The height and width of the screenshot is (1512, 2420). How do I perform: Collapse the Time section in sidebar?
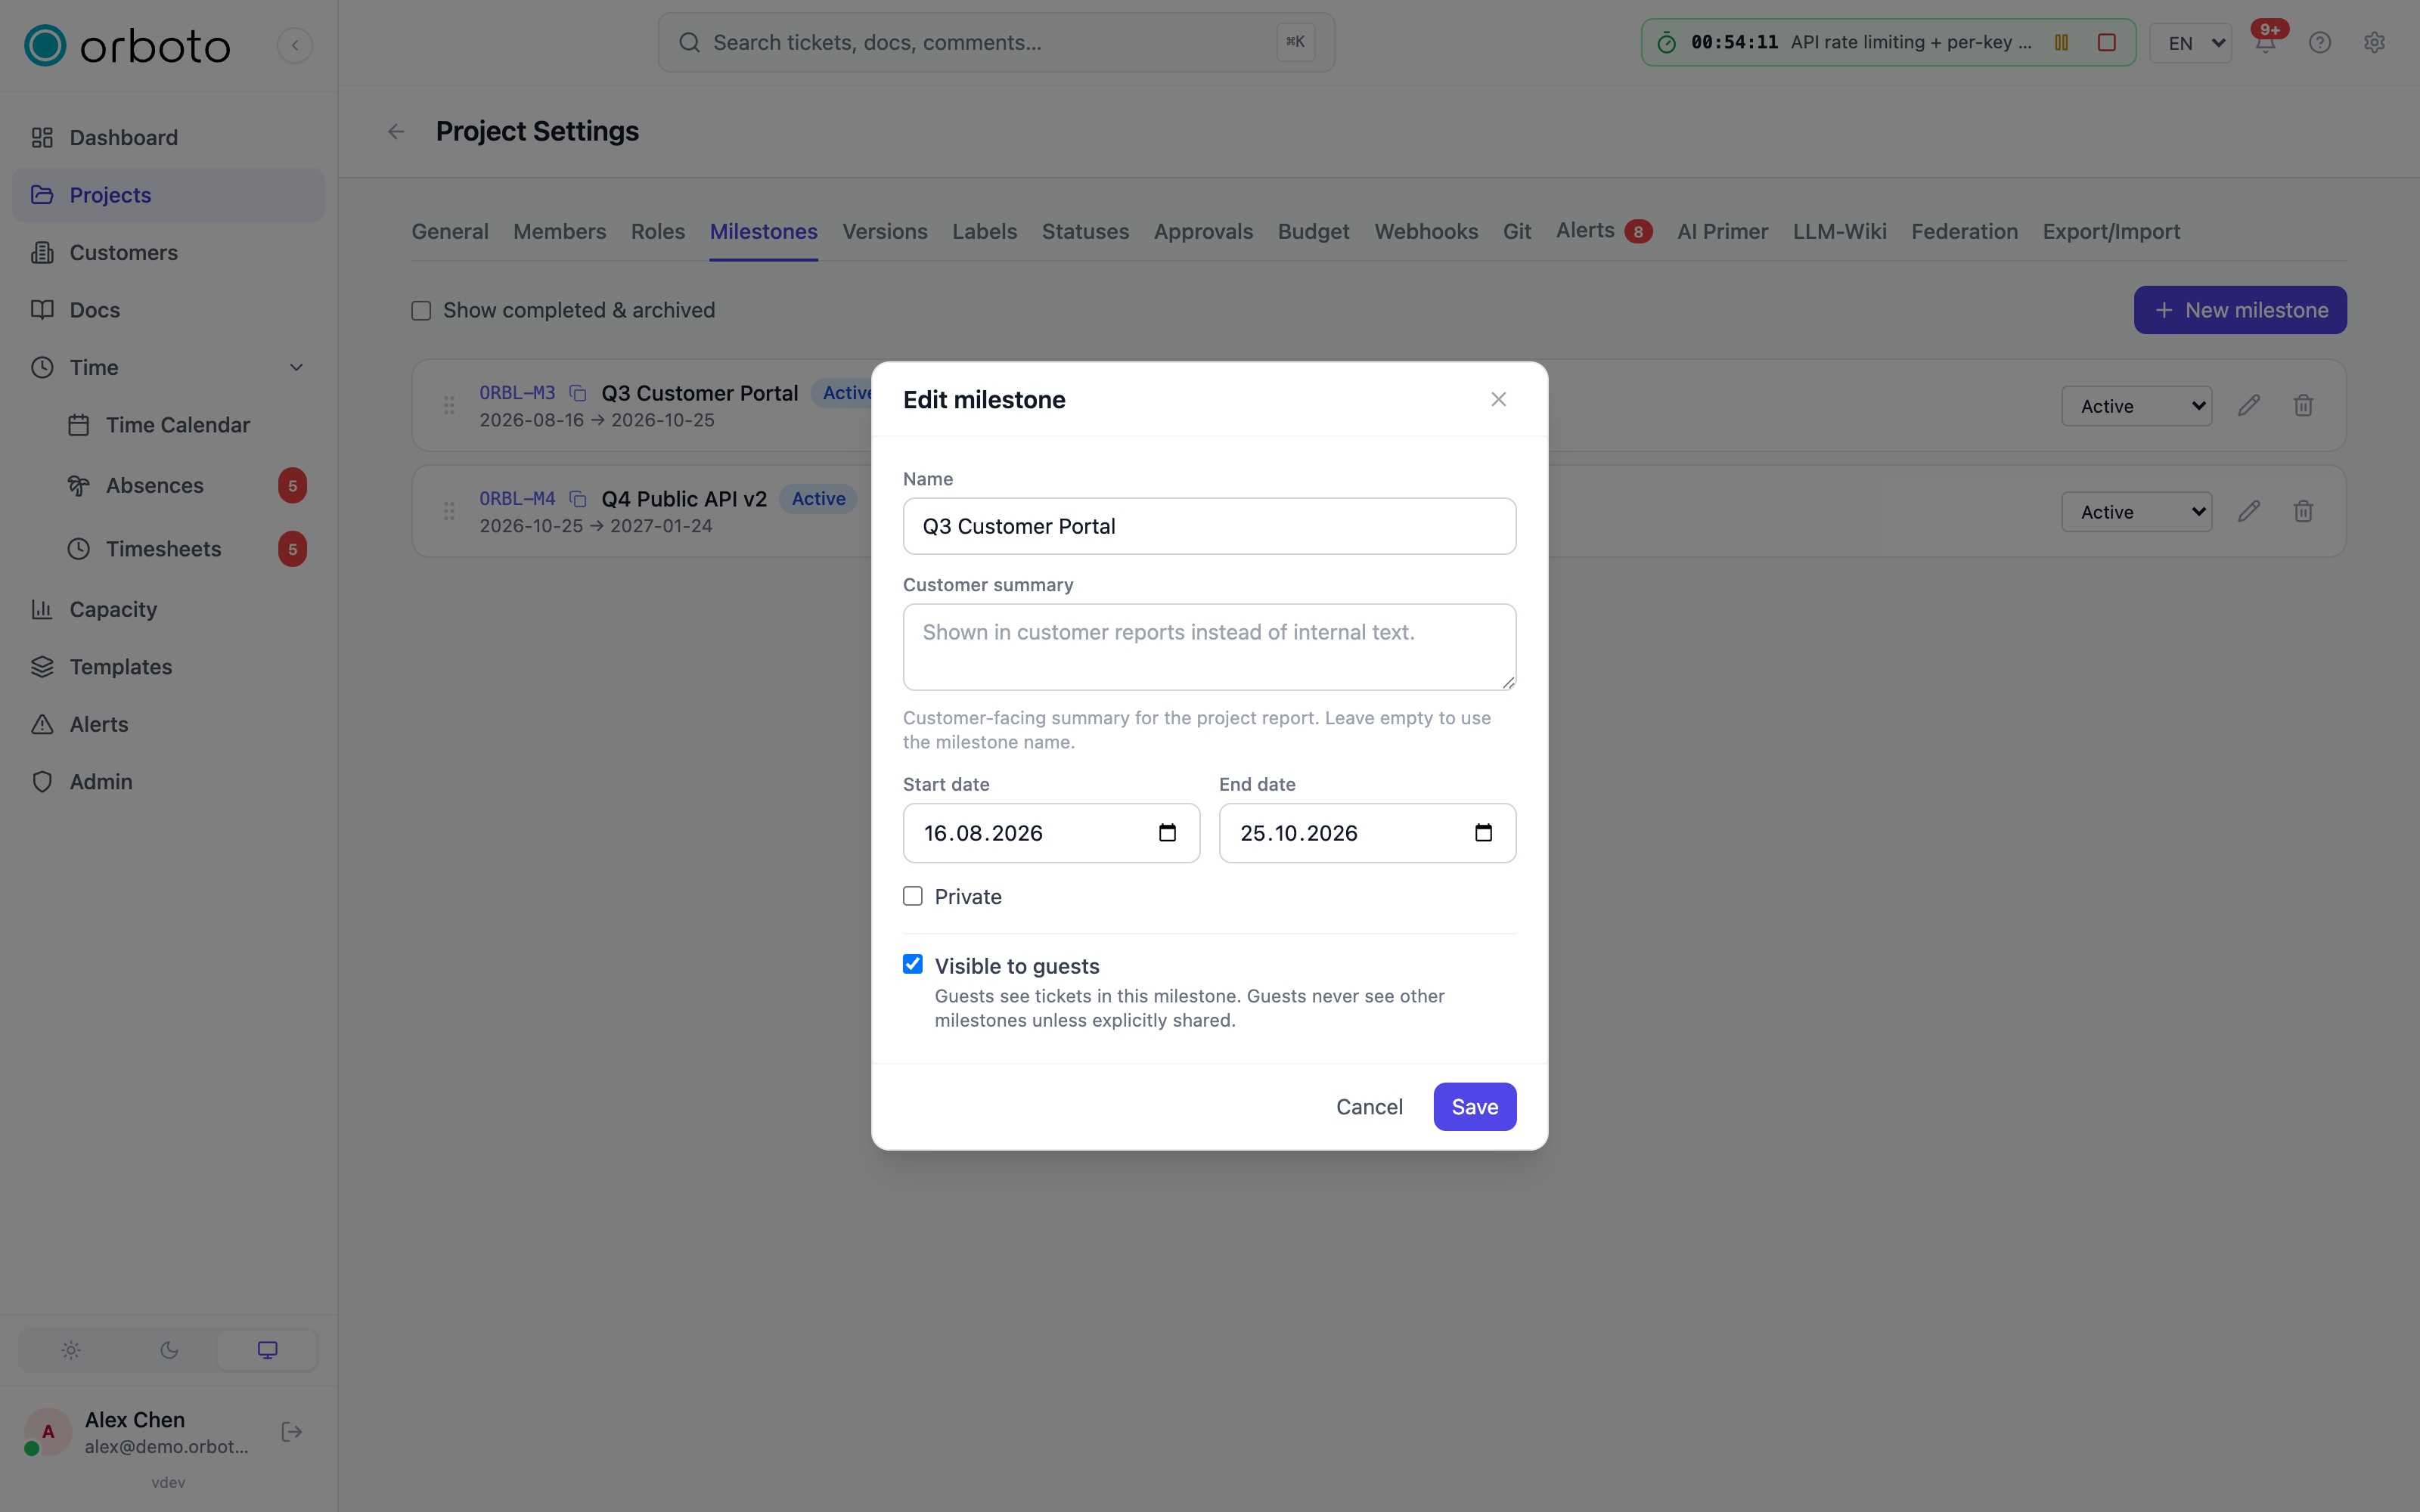click(296, 367)
